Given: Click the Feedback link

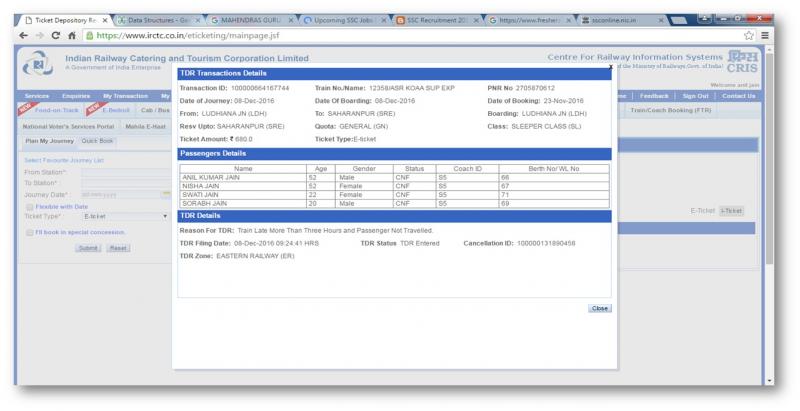Looking at the screenshot, I should (654, 96).
